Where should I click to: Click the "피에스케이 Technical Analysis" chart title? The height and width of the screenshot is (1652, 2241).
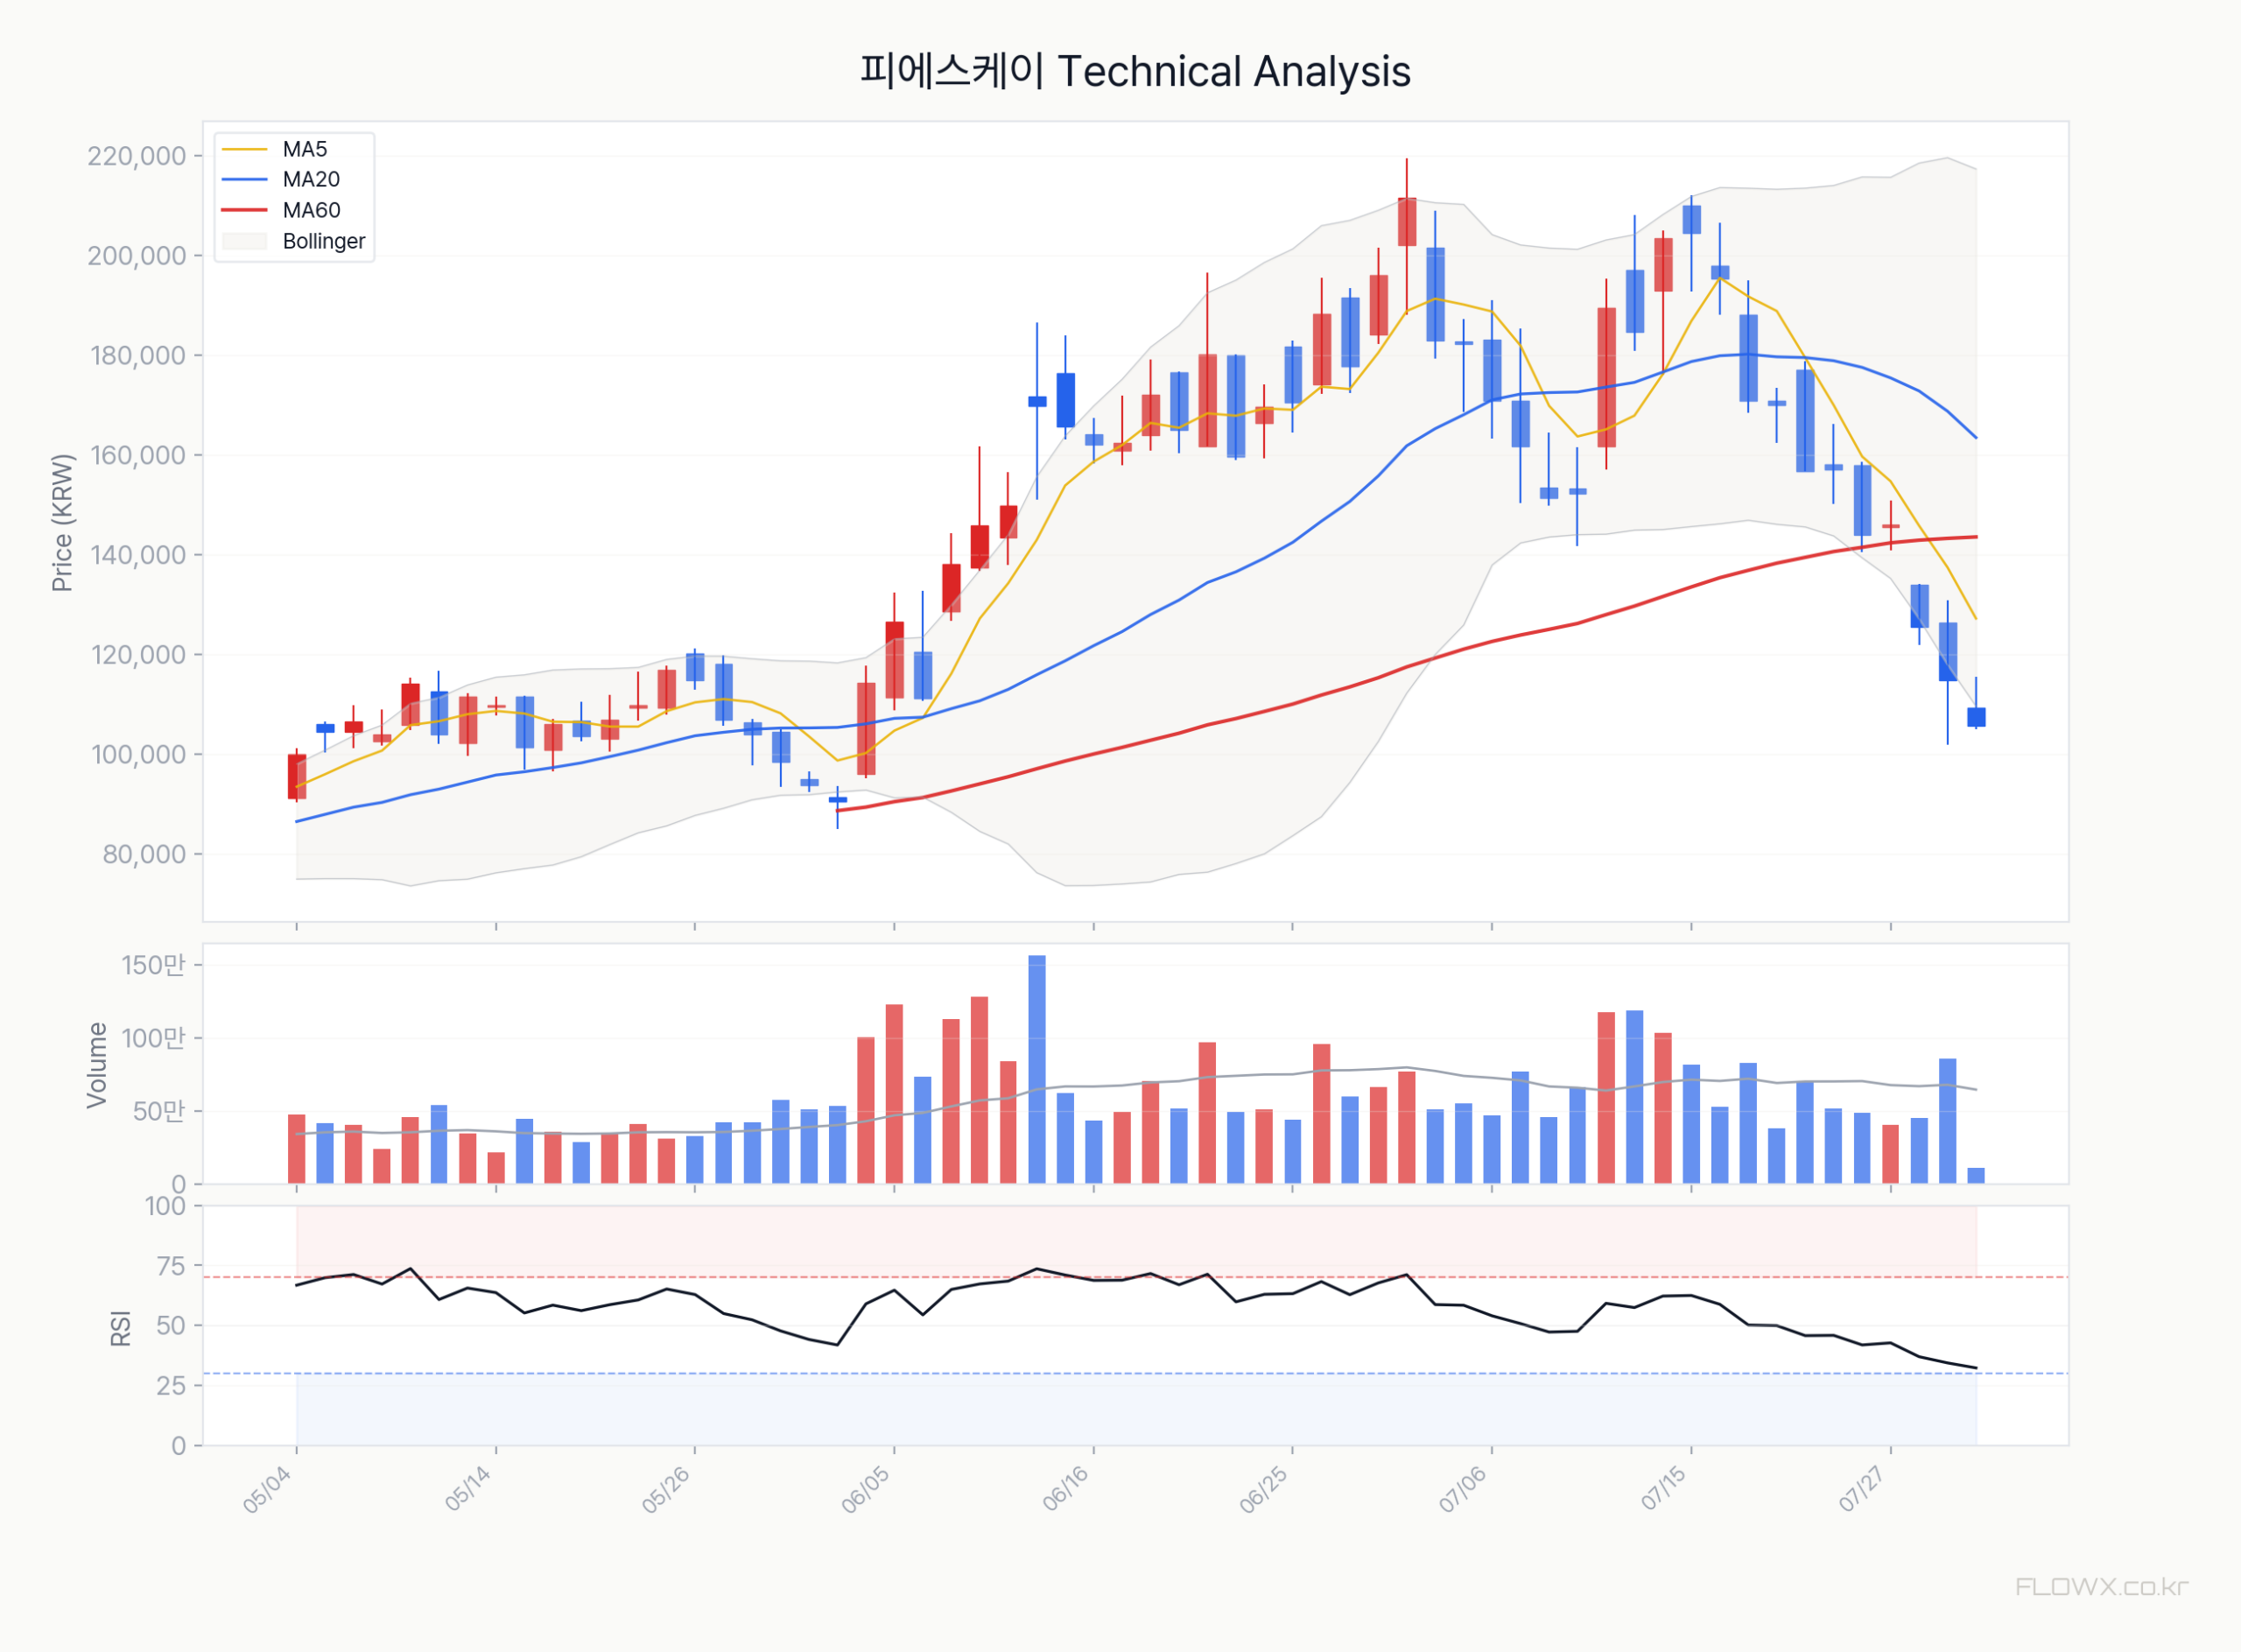click(x=1135, y=71)
